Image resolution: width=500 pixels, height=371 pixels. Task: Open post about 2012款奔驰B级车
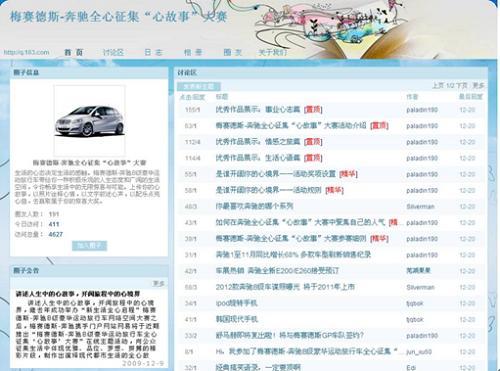285,287
